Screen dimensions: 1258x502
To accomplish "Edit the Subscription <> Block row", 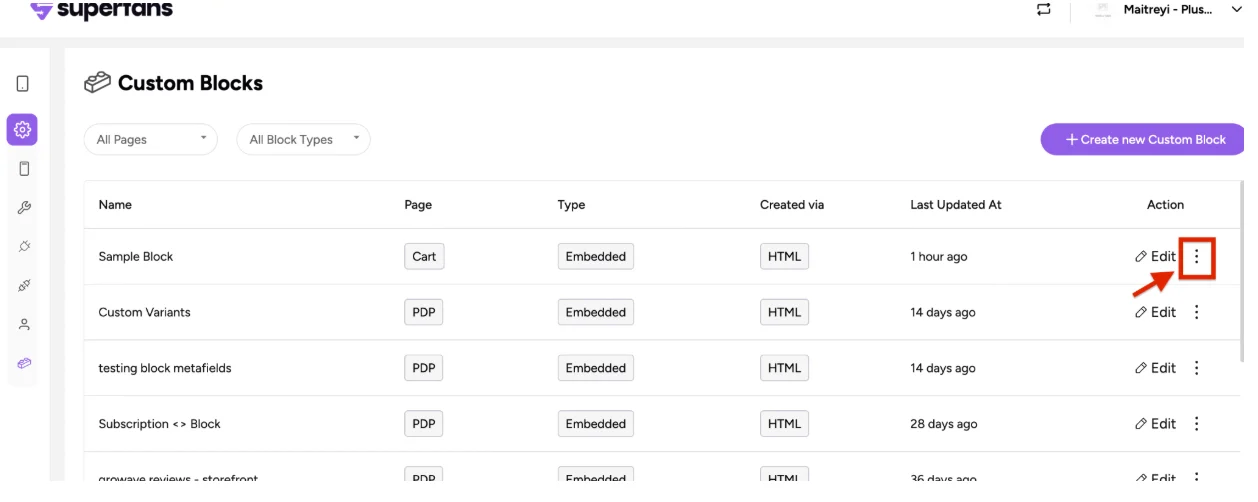I will click(x=1155, y=424).
